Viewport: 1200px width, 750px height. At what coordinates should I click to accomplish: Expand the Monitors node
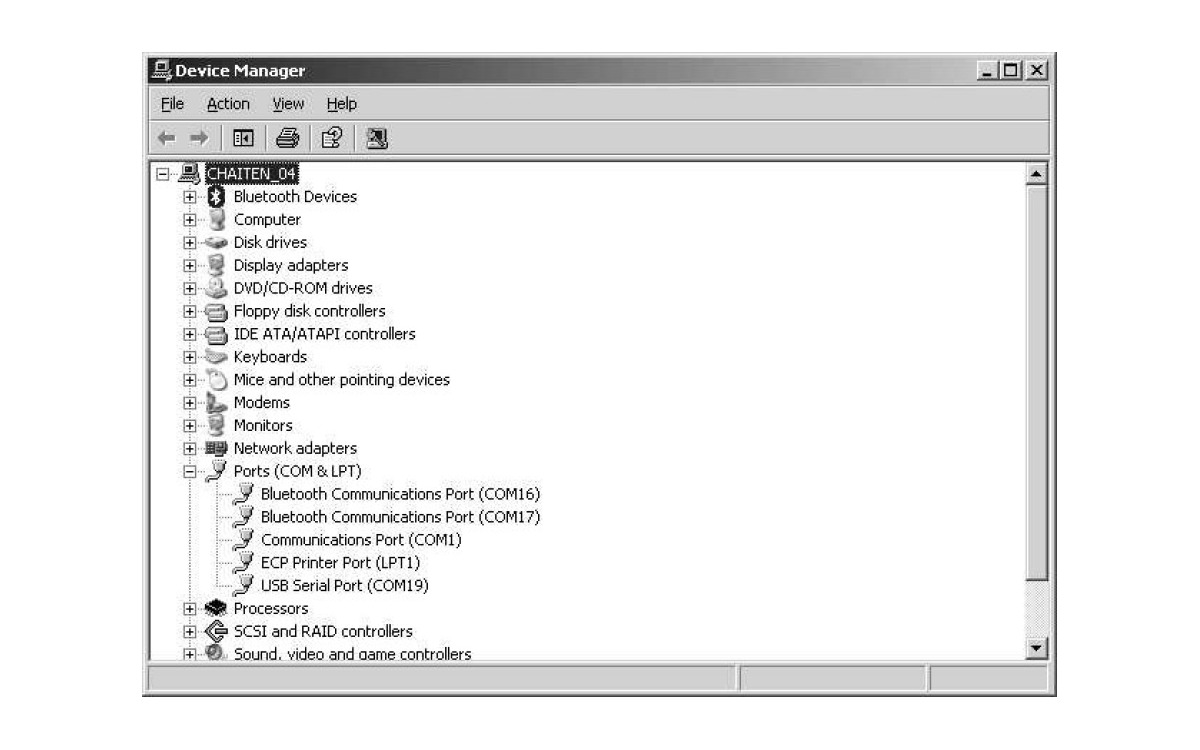(190, 426)
